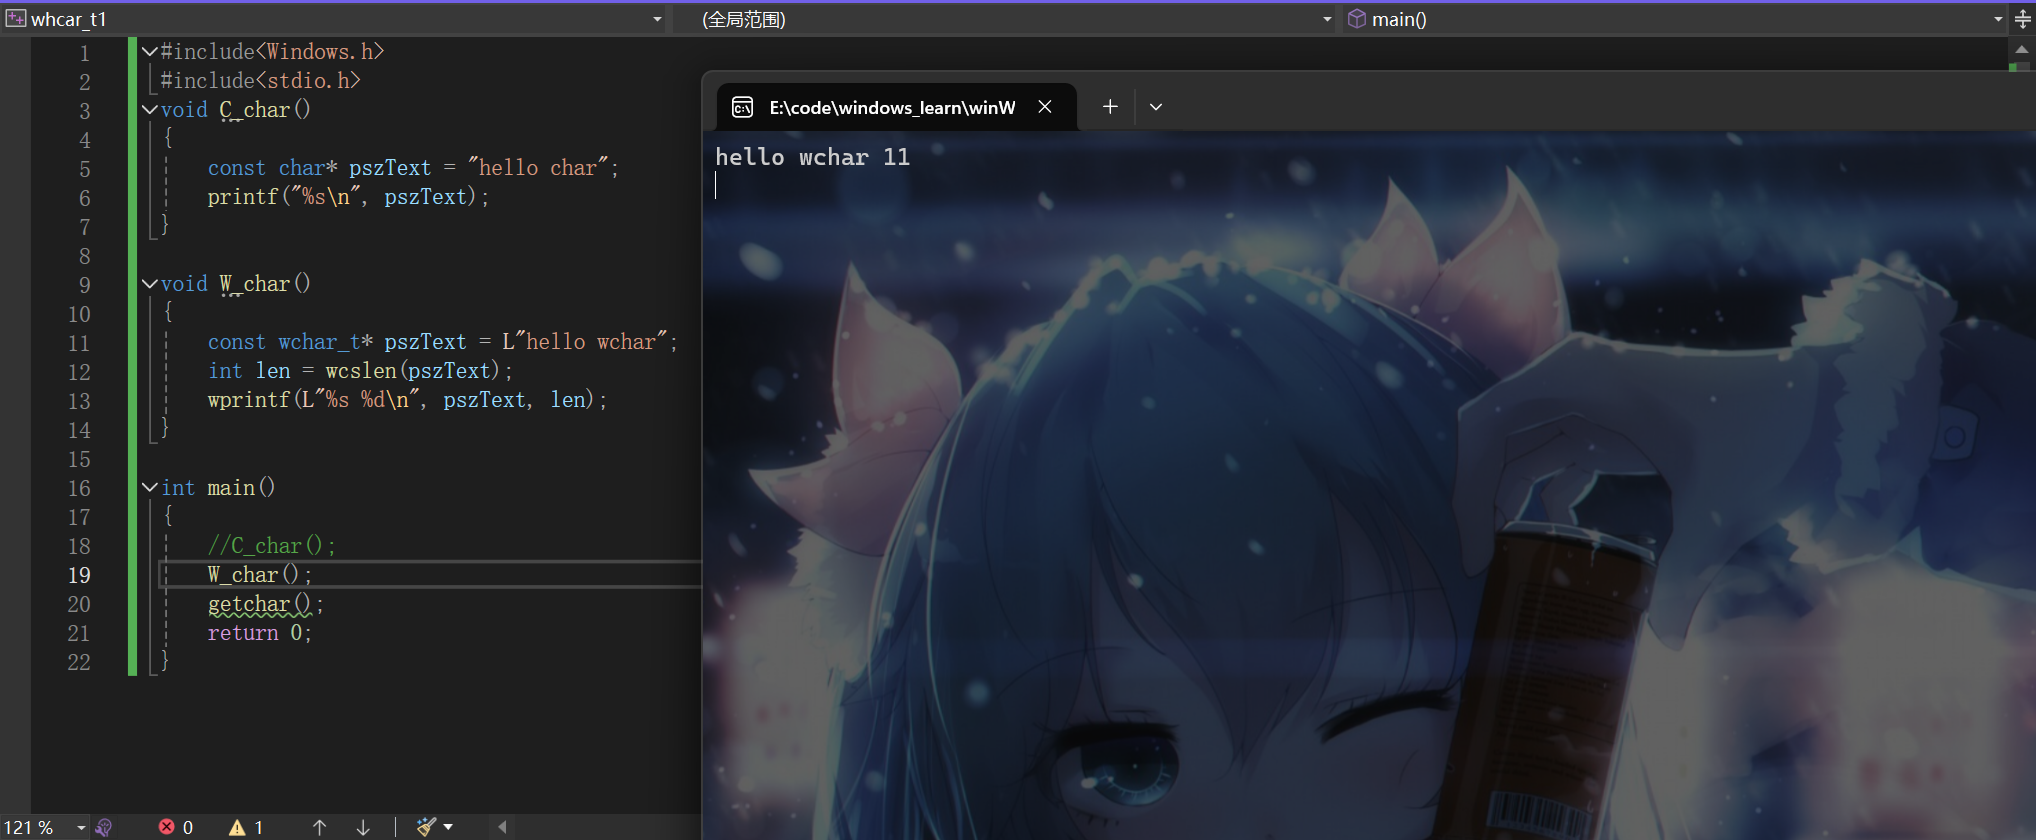The height and width of the screenshot is (840, 2036).
Task: Click the editor split-window icon
Action: coord(2022,19)
